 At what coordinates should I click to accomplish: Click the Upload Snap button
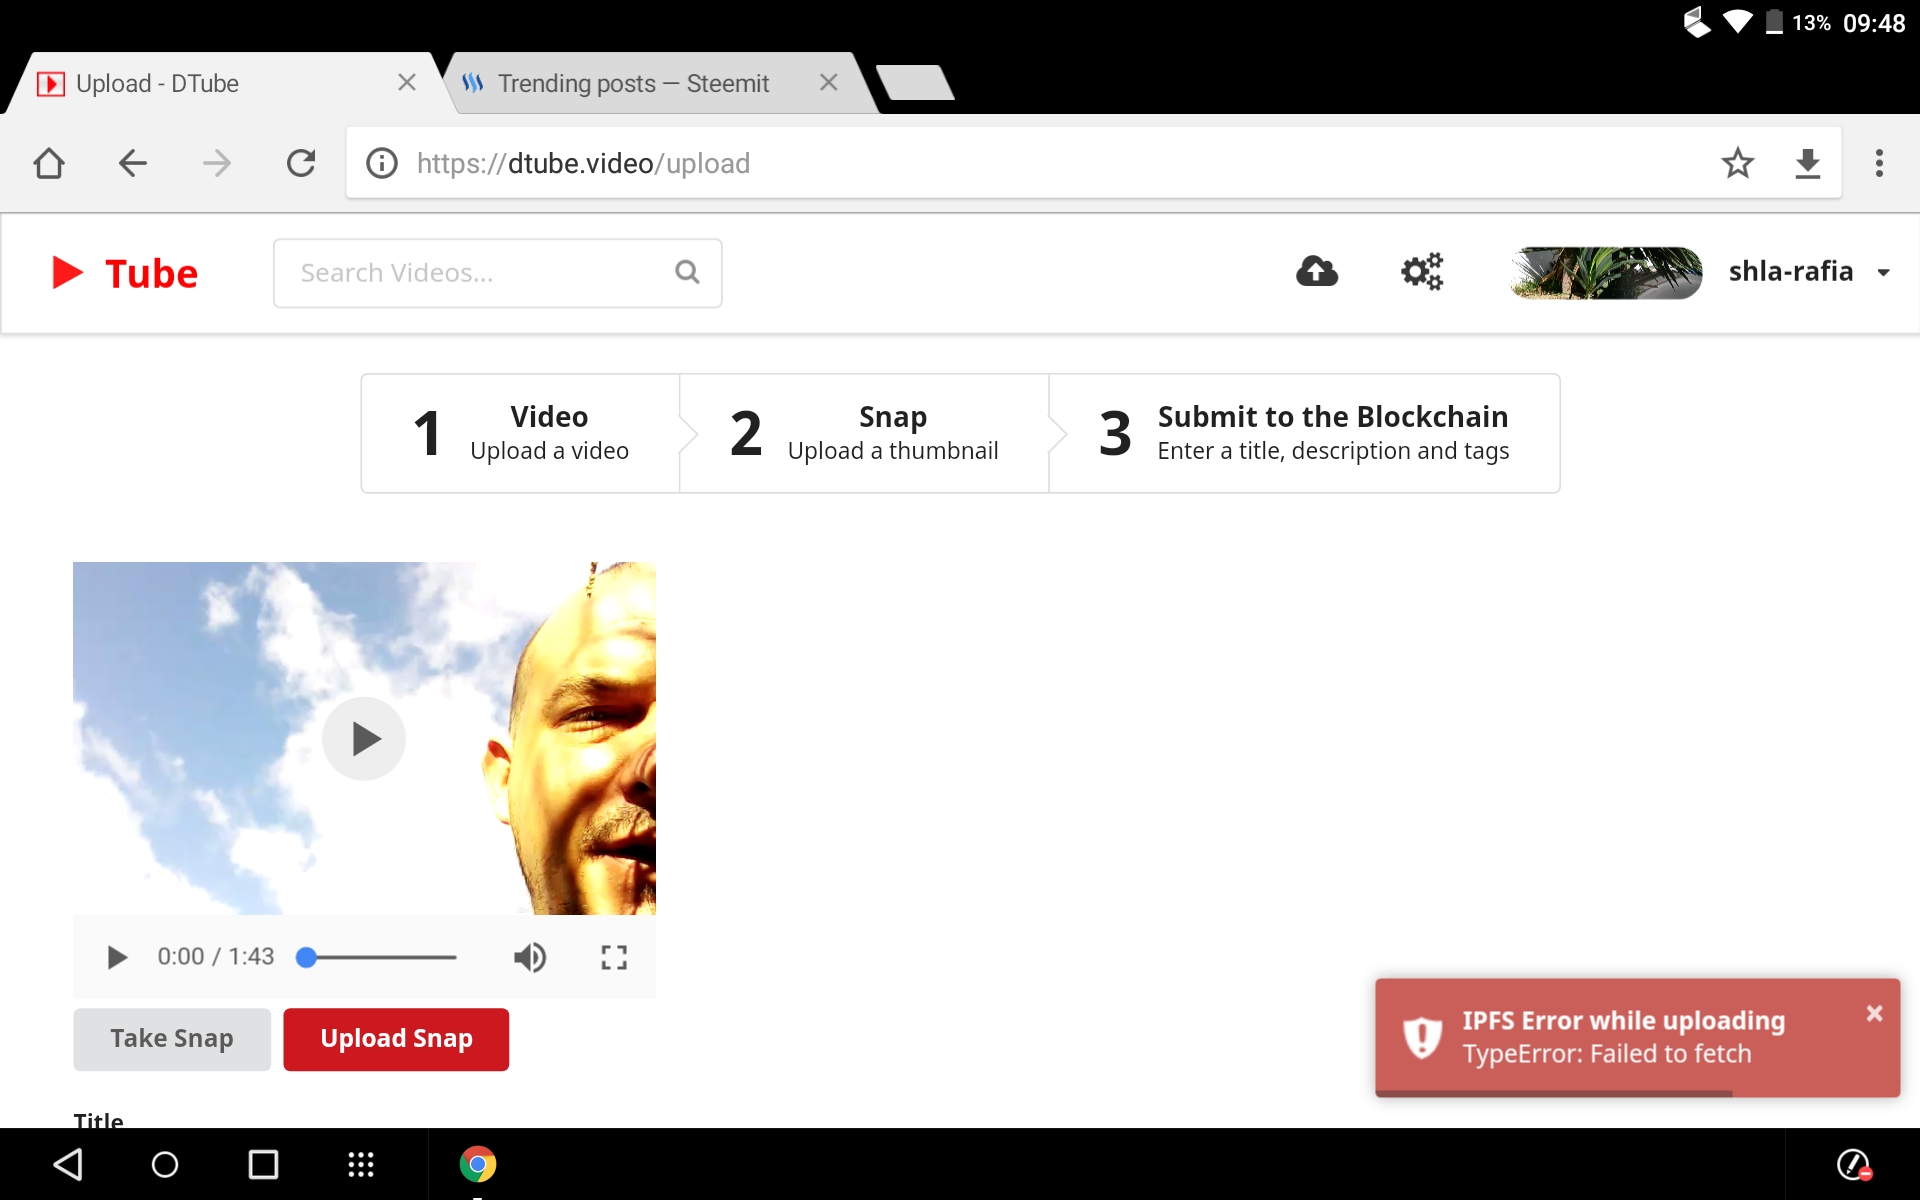coord(396,1039)
